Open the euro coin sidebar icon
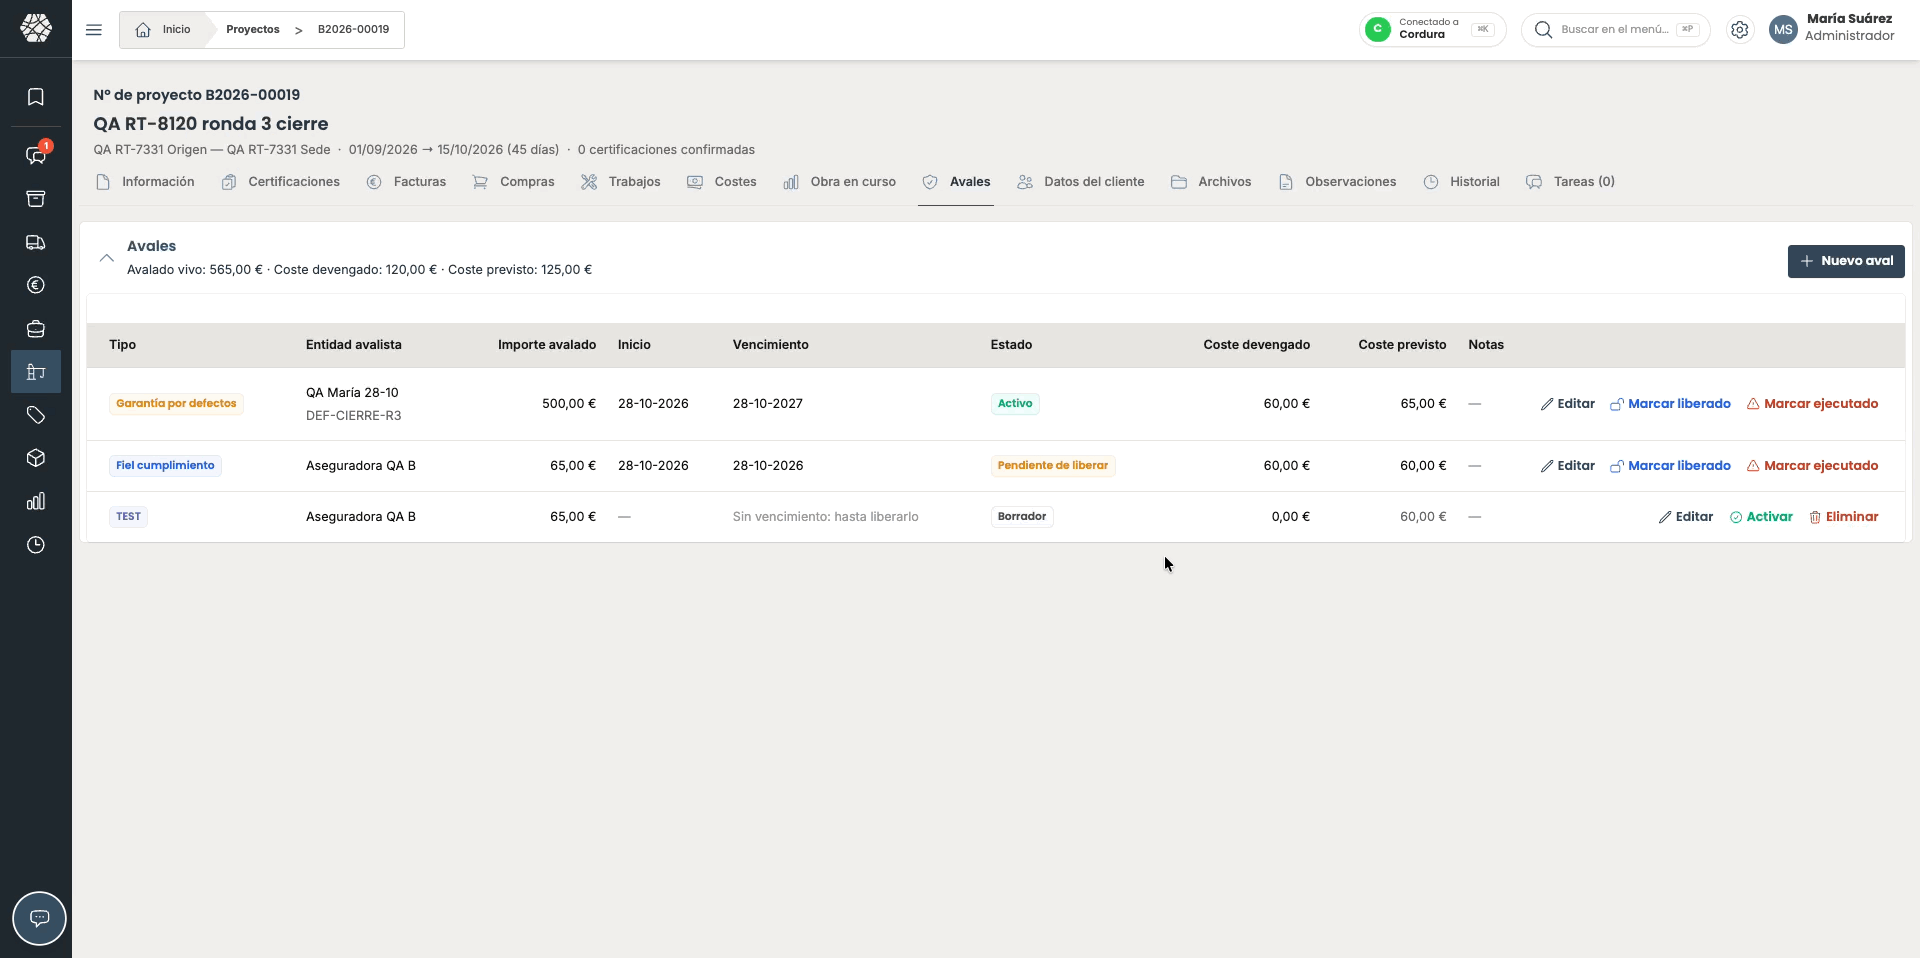This screenshot has width=1920, height=958. (36, 285)
